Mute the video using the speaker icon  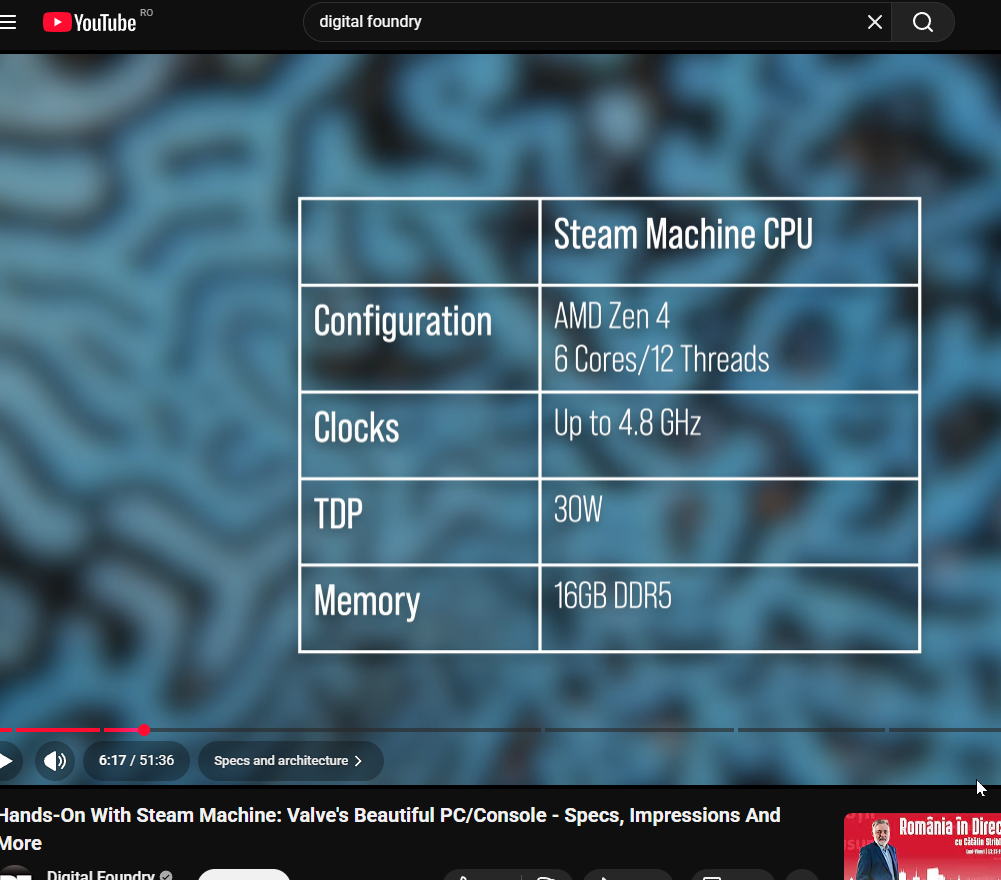pos(55,761)
